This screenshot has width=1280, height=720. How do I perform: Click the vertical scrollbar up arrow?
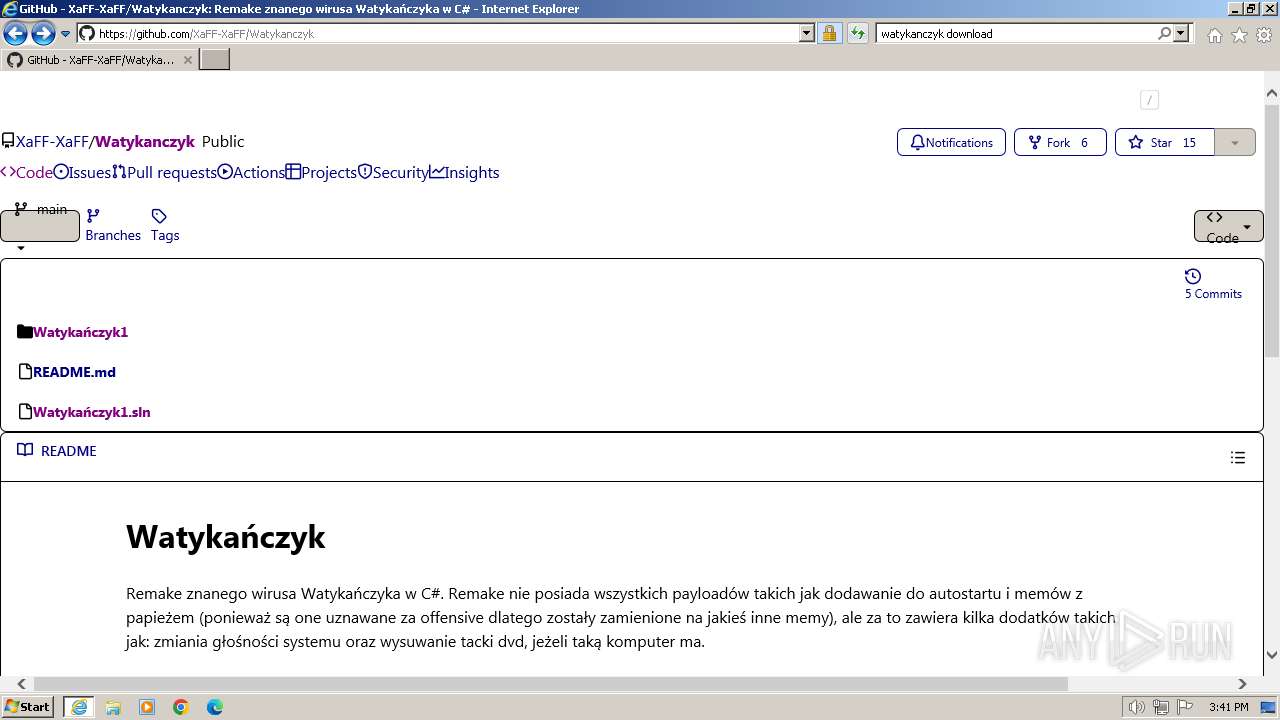tap(1272, 93)
